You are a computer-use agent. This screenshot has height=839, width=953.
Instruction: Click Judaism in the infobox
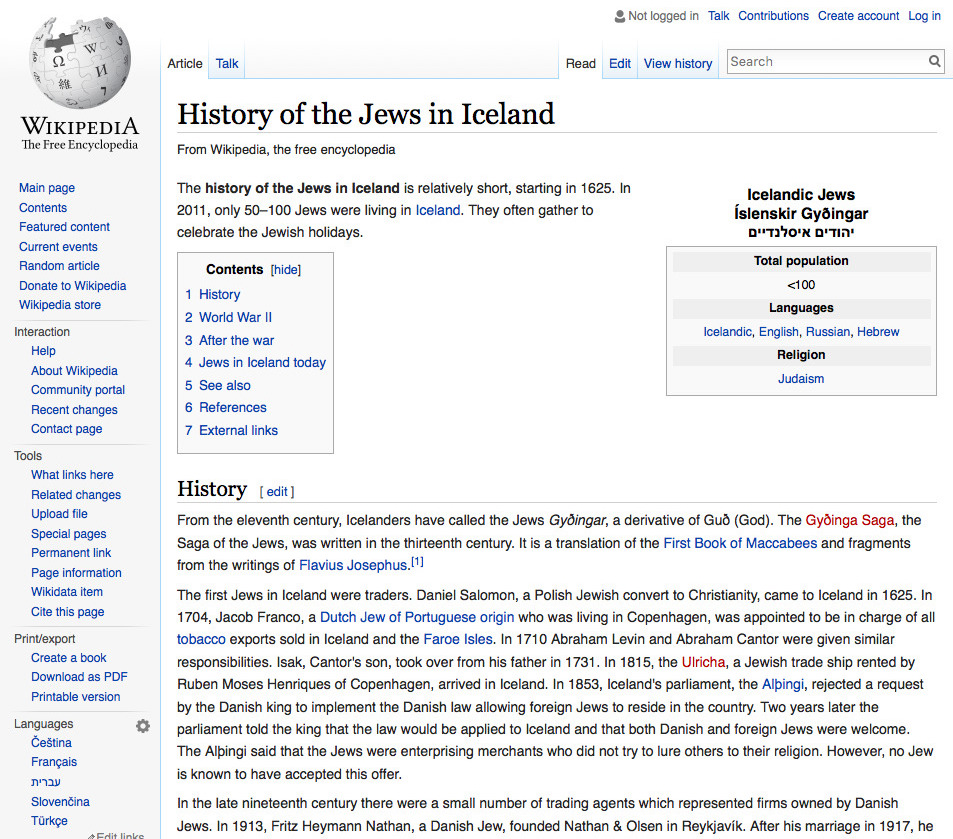point(800,378)
